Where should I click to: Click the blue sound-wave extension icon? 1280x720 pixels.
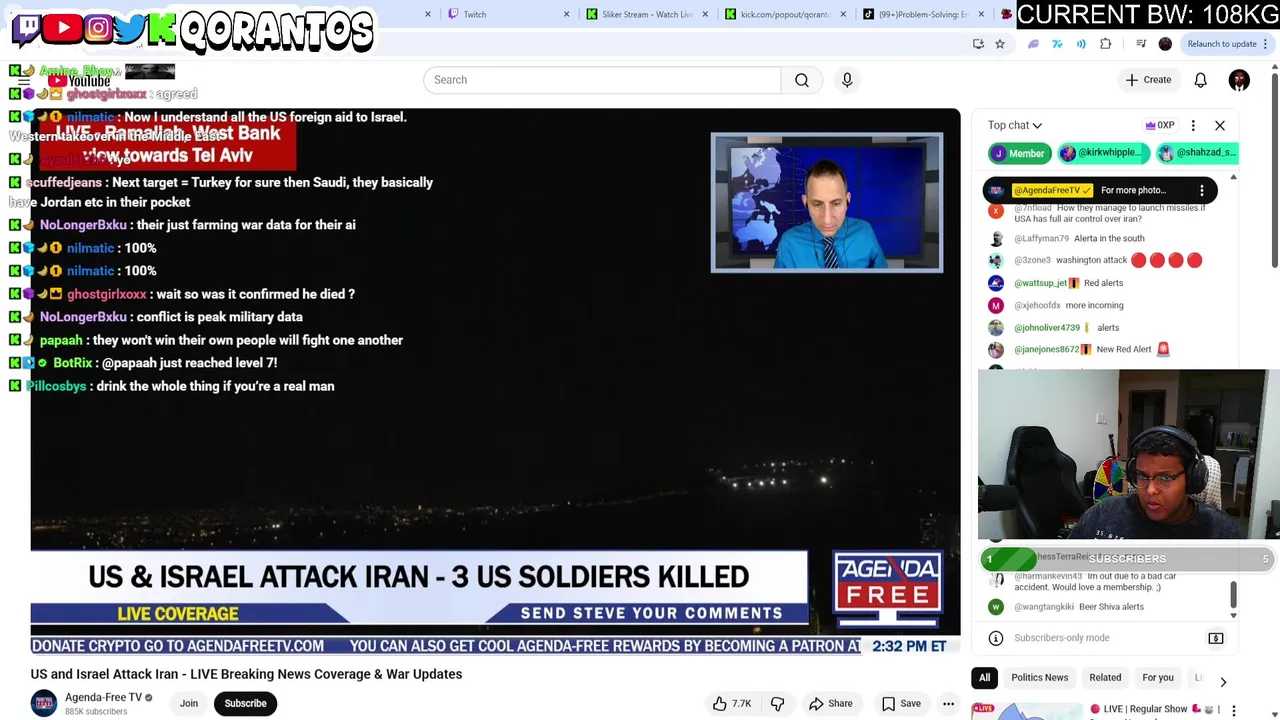point(1081,44)
